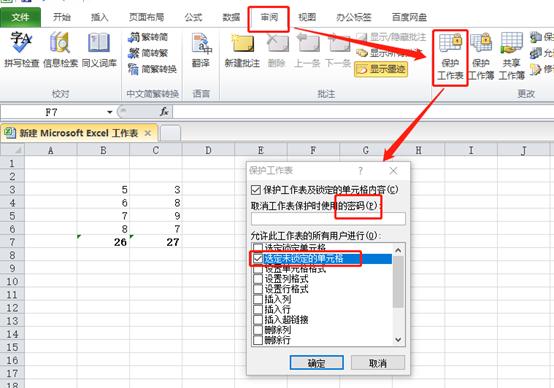Switch to the 视图 tab

tap(307, 17)
